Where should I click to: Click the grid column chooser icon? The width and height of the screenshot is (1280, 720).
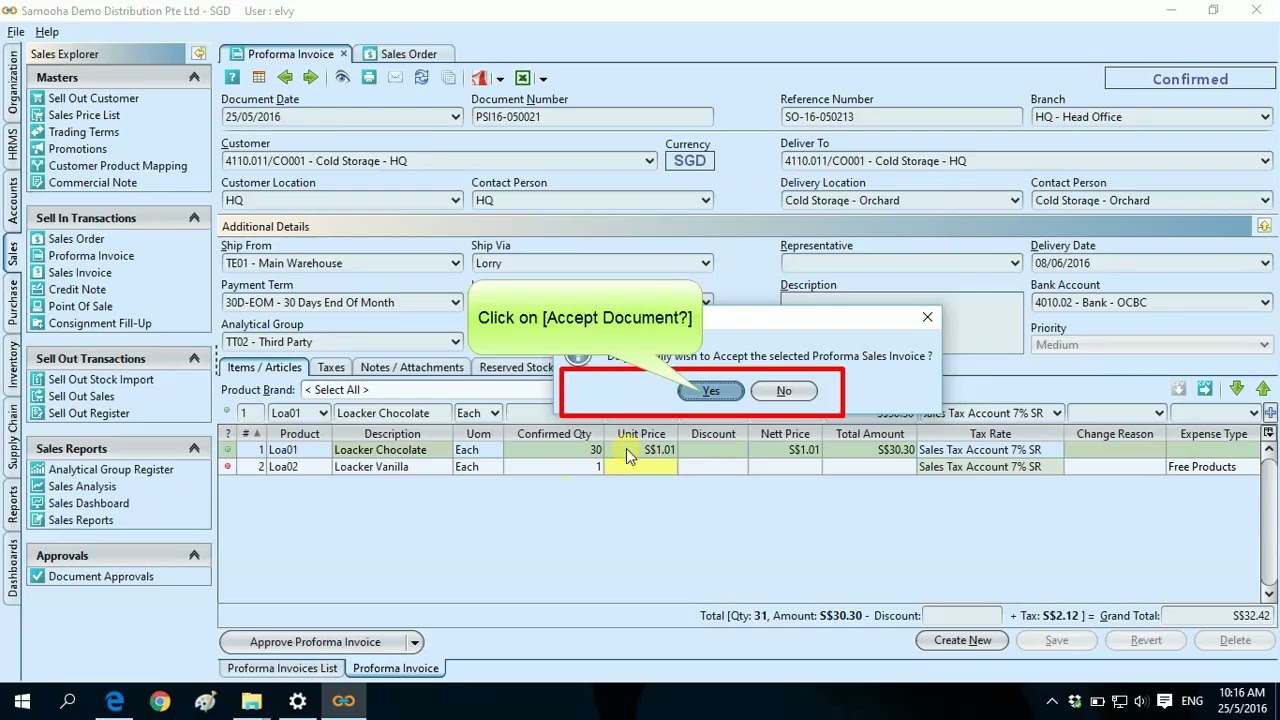(1269, 433)
